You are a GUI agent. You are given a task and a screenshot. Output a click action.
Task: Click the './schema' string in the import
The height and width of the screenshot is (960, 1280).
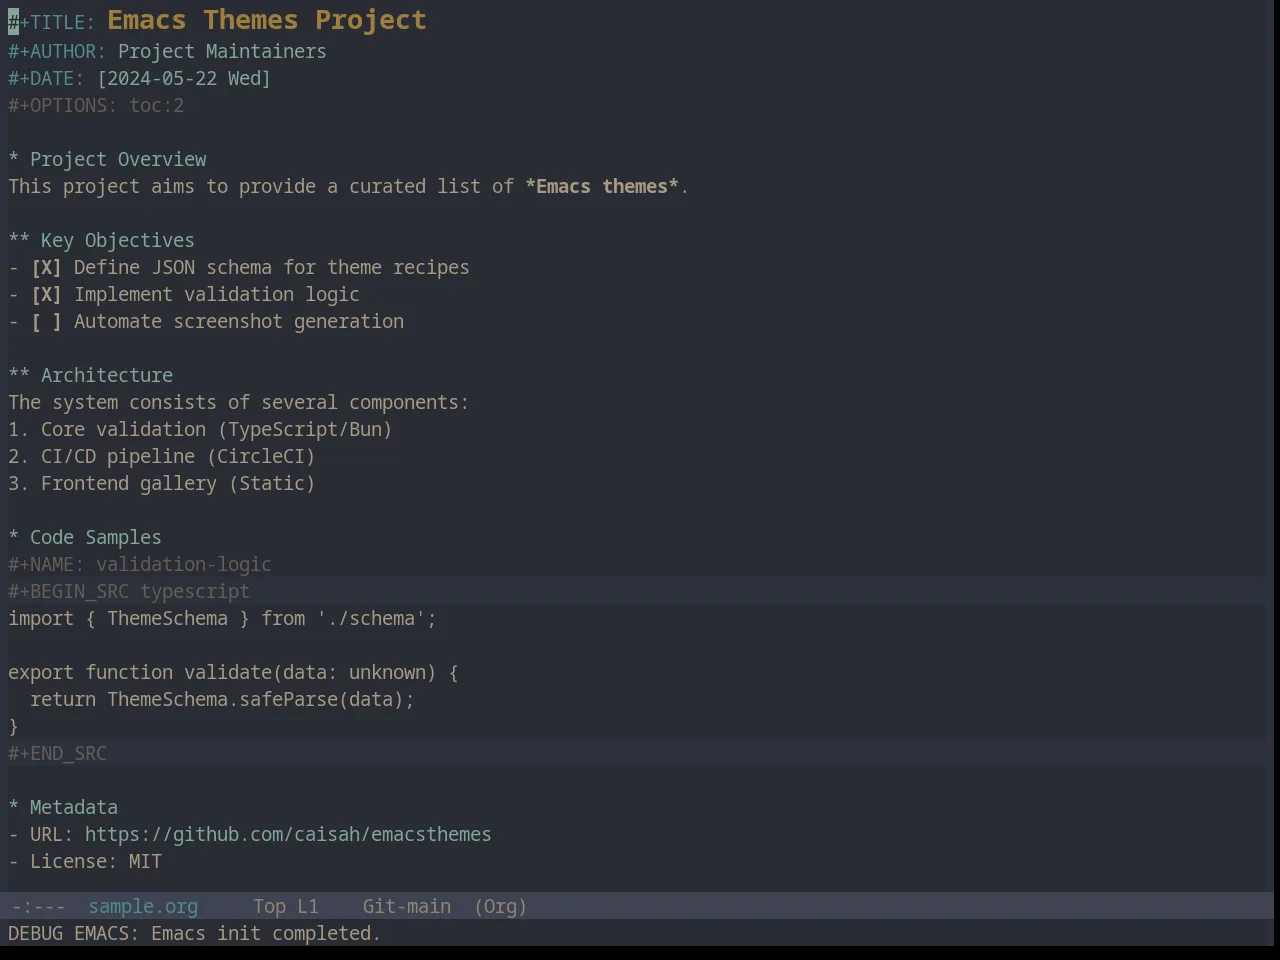(371, 619)
